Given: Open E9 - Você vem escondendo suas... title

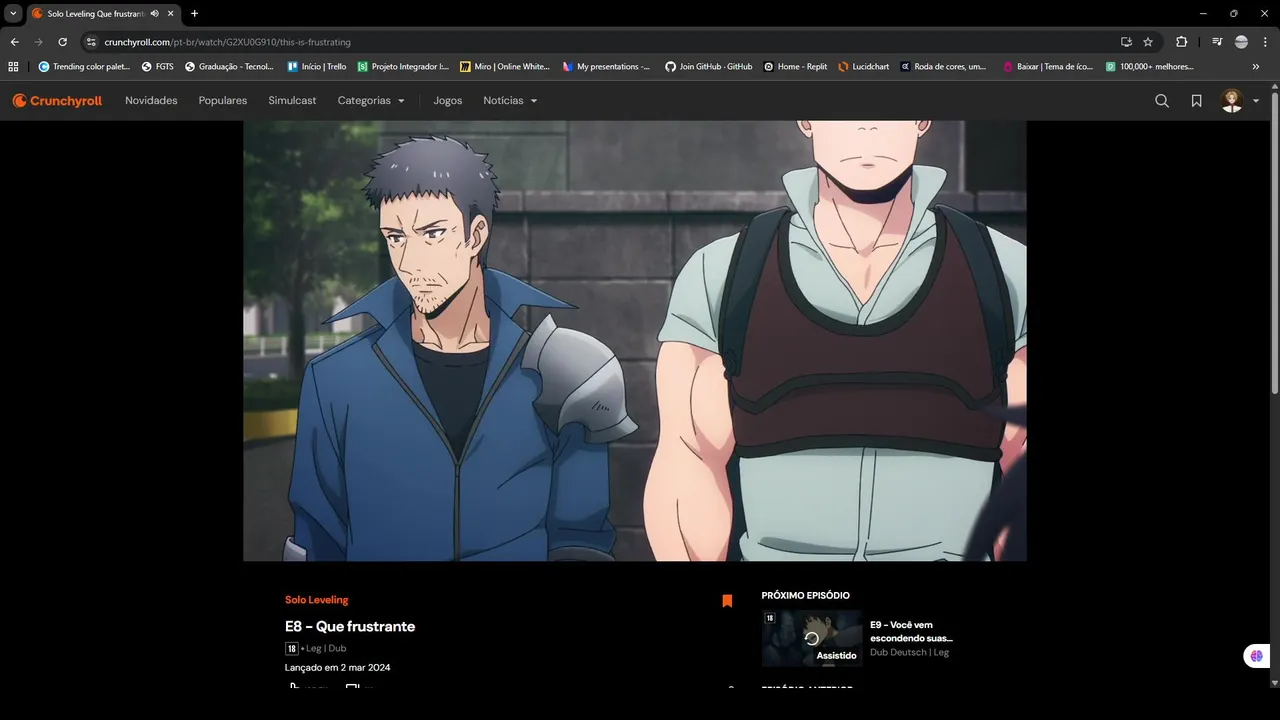Looking at the screenshot, I should [911, 631].
